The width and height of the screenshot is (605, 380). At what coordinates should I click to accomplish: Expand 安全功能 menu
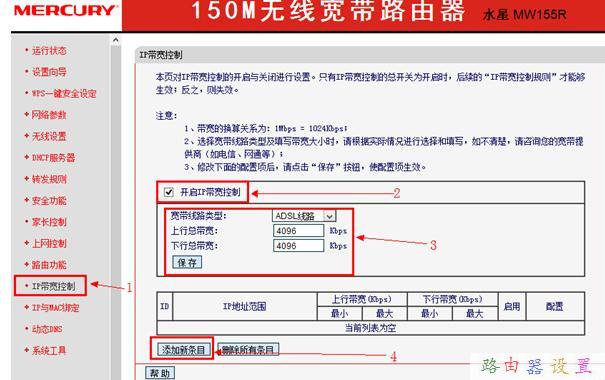[x=49, y=201]
